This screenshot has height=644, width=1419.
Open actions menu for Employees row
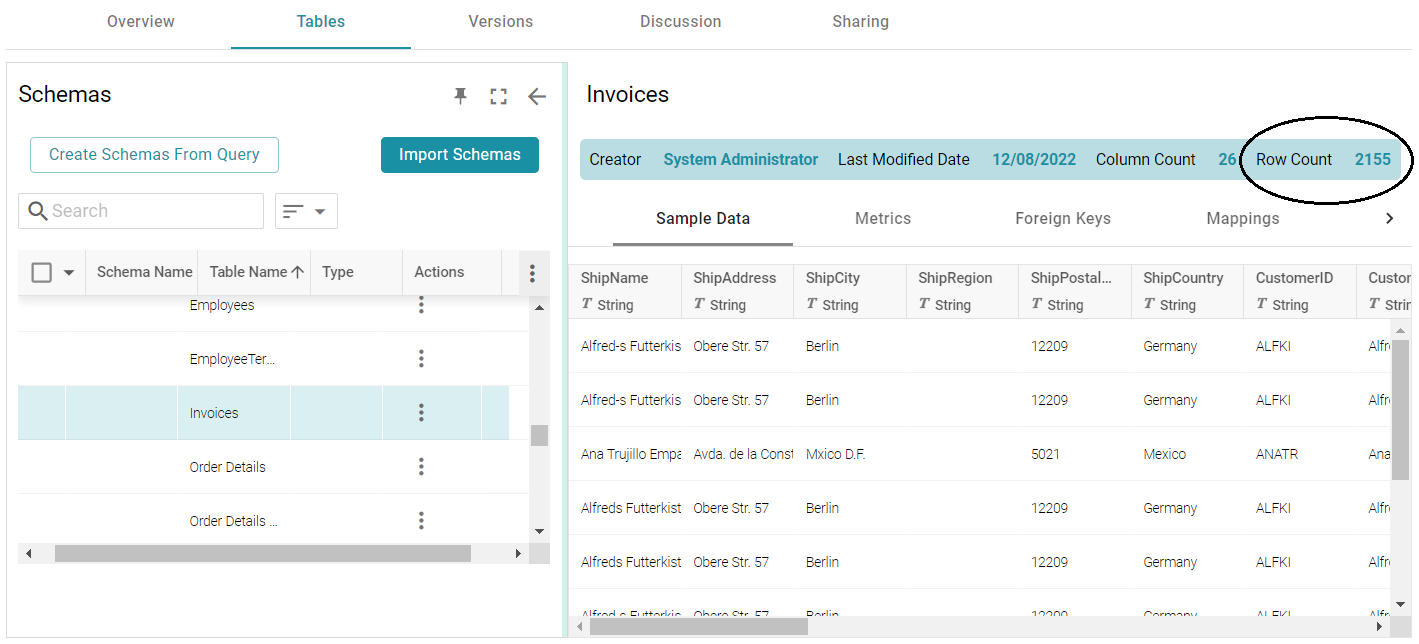point(421,305)
